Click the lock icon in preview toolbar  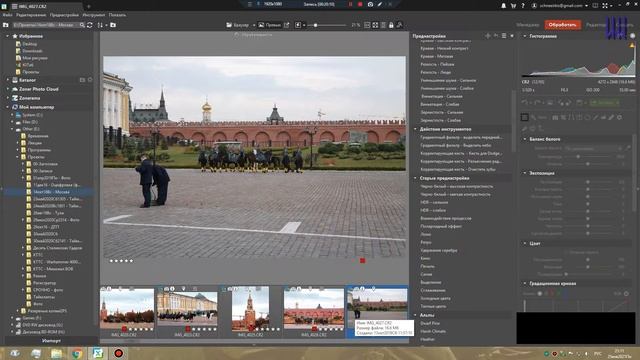click(x=391, y=25)
